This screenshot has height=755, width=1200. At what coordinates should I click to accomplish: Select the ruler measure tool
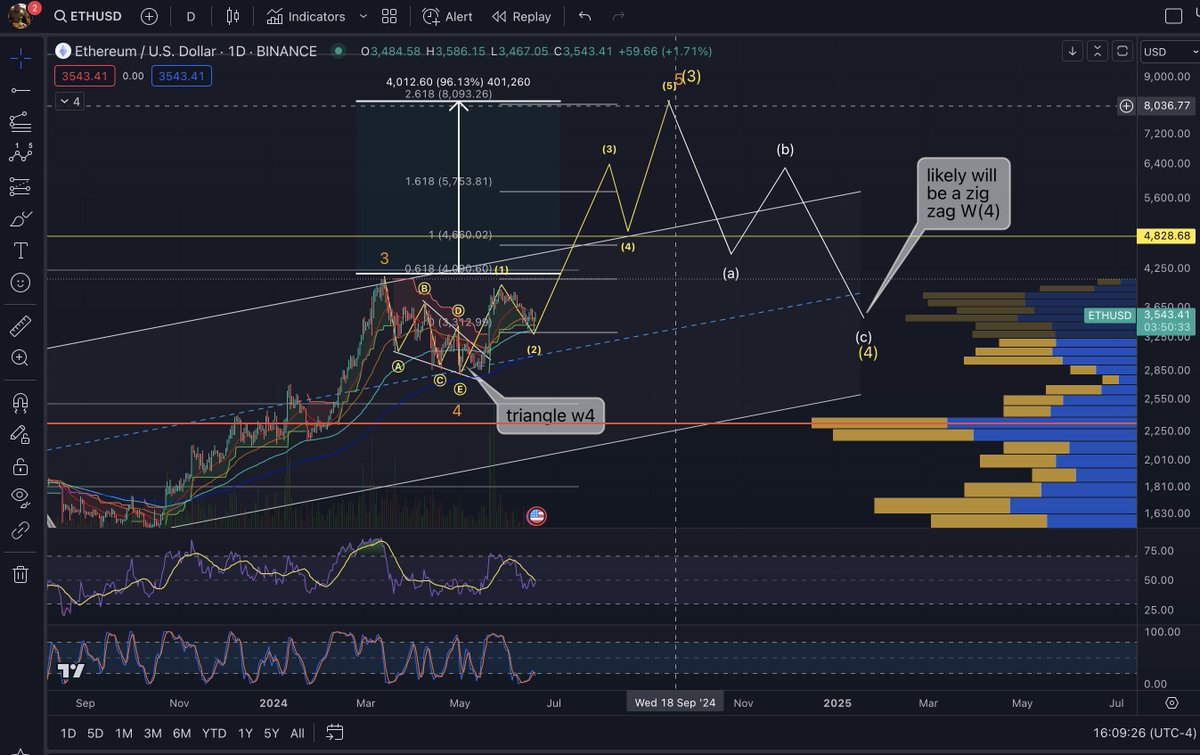20,326
